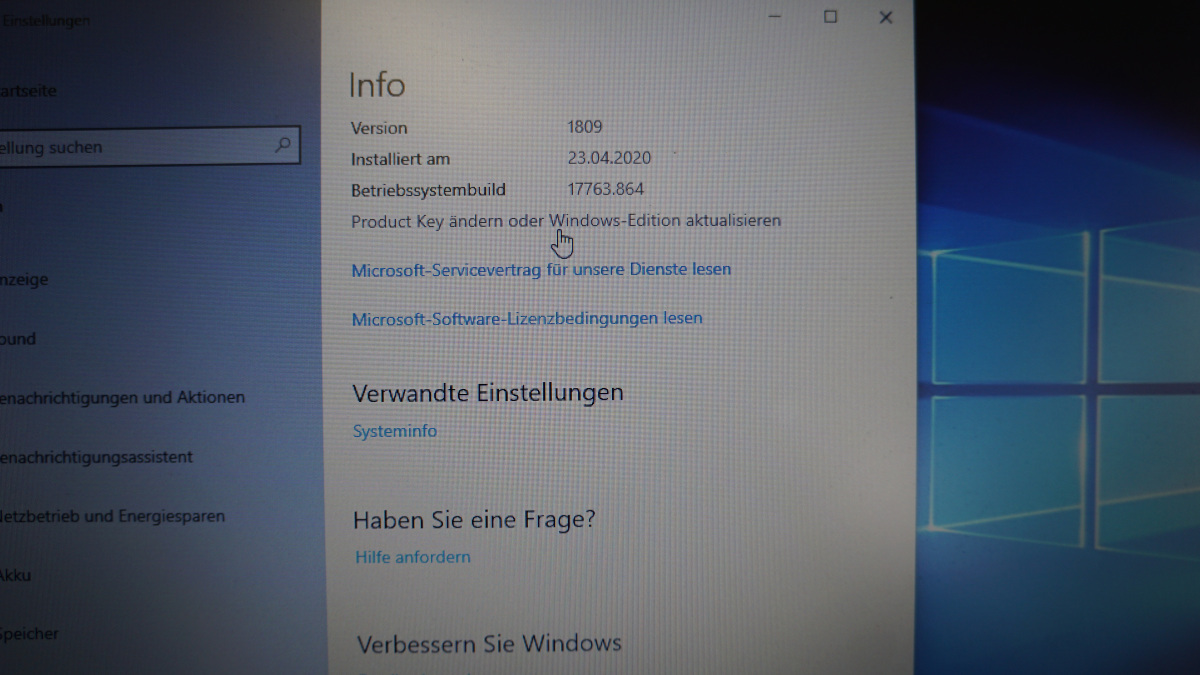
Task: Click the Info heading
Action: point(377,85)
